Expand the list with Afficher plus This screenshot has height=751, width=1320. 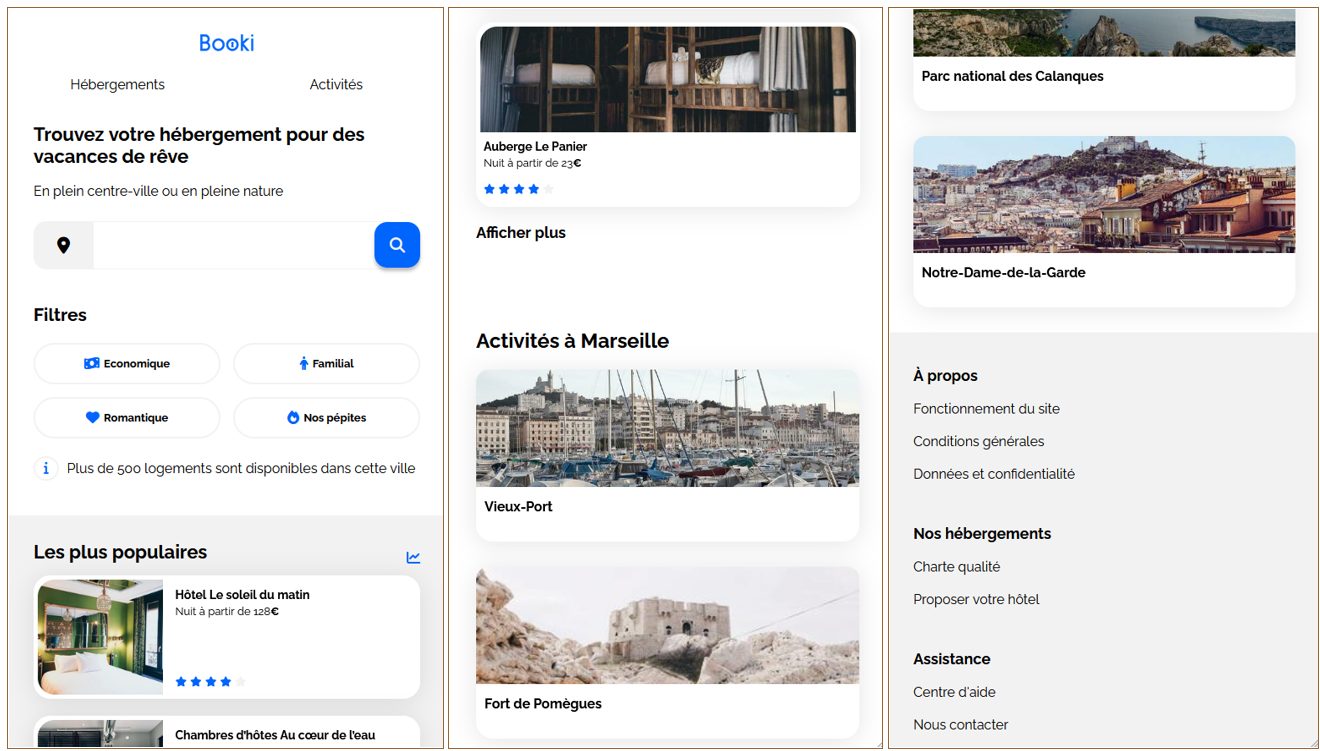pos(521,233)
